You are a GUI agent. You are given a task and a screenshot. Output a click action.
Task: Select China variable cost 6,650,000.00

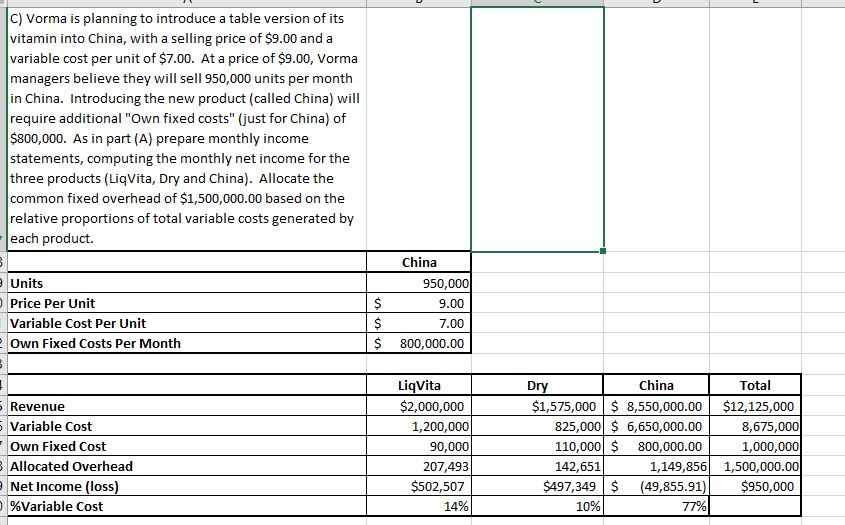656,426
